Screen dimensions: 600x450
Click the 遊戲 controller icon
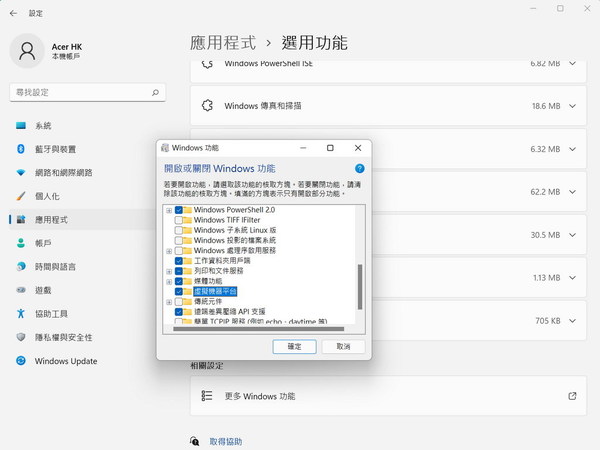[21, 290]
